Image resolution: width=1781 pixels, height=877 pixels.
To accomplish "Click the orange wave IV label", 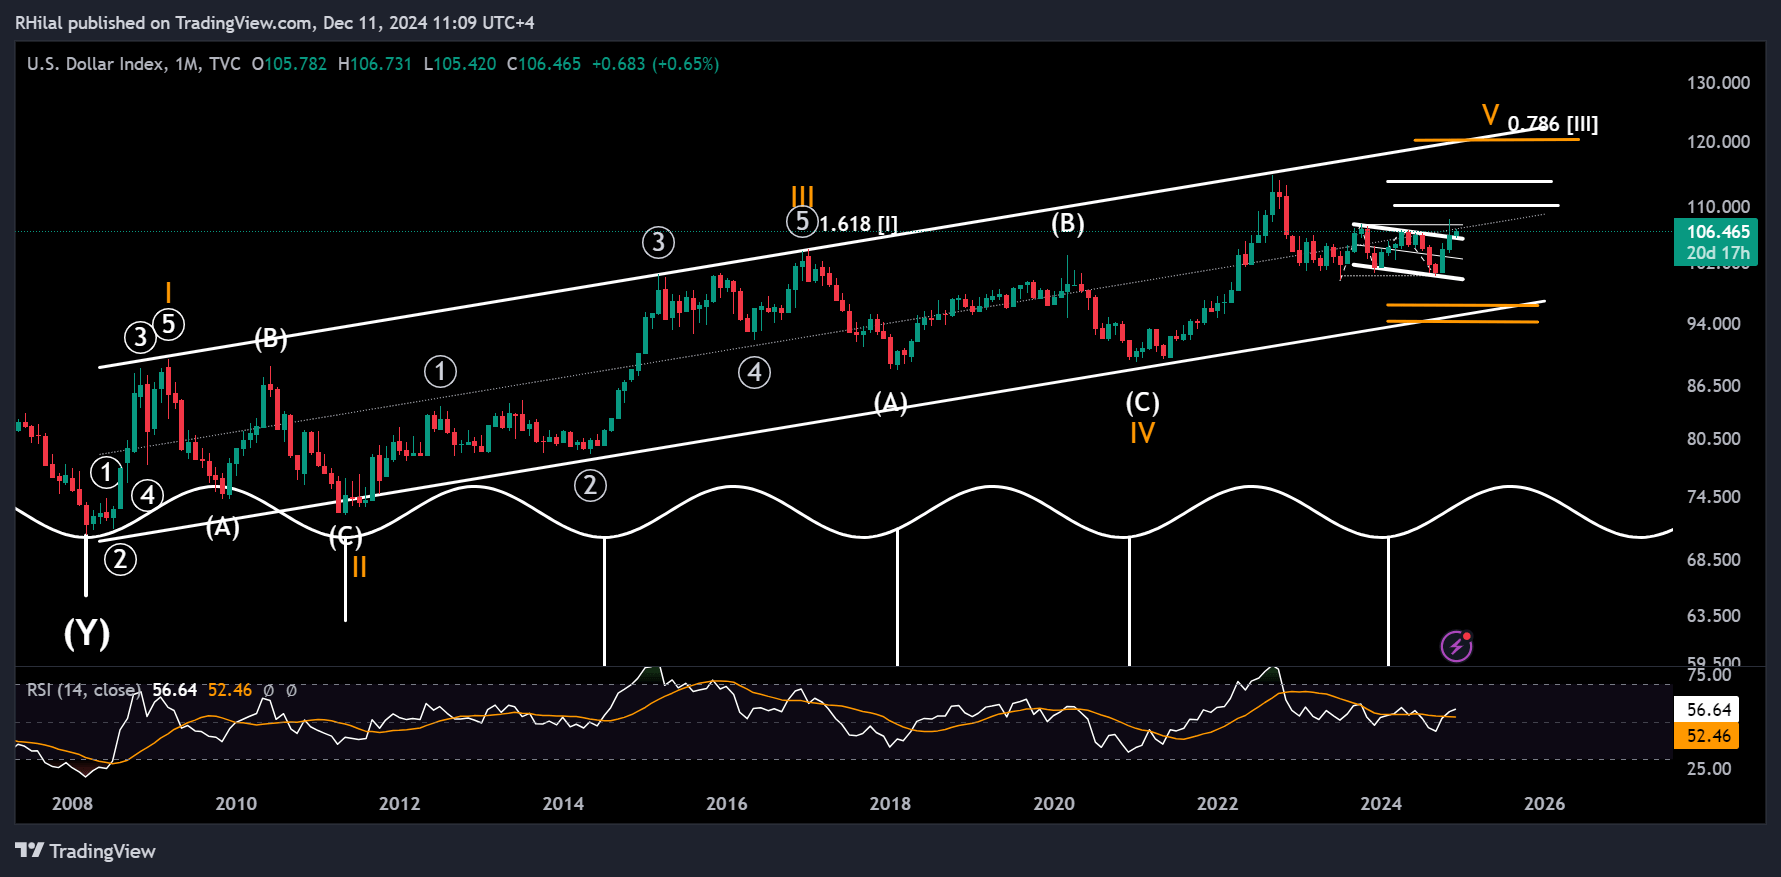I will click(x=1142, y=433).
